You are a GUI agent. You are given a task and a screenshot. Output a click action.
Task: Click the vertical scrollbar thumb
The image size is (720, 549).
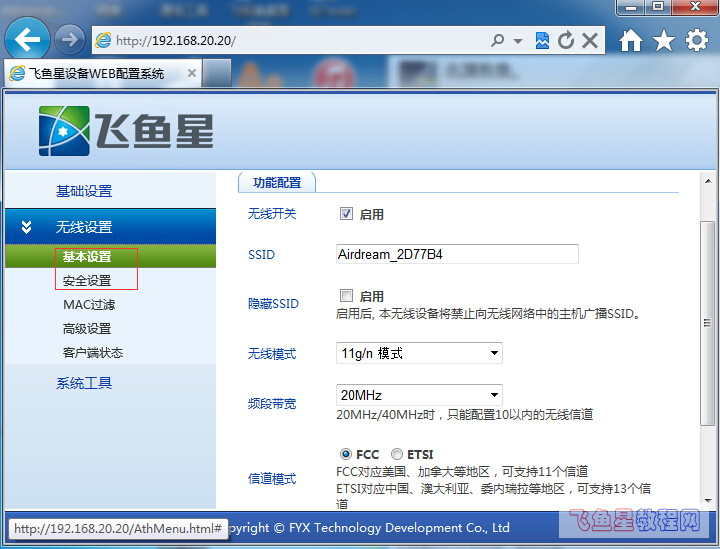[x=708, y=324]
